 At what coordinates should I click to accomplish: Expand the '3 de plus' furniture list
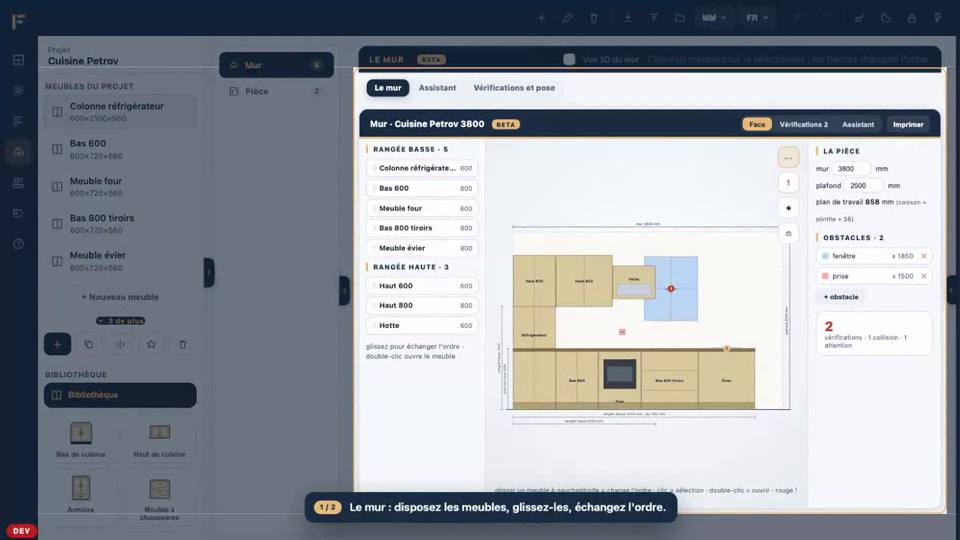coord(121,321)
